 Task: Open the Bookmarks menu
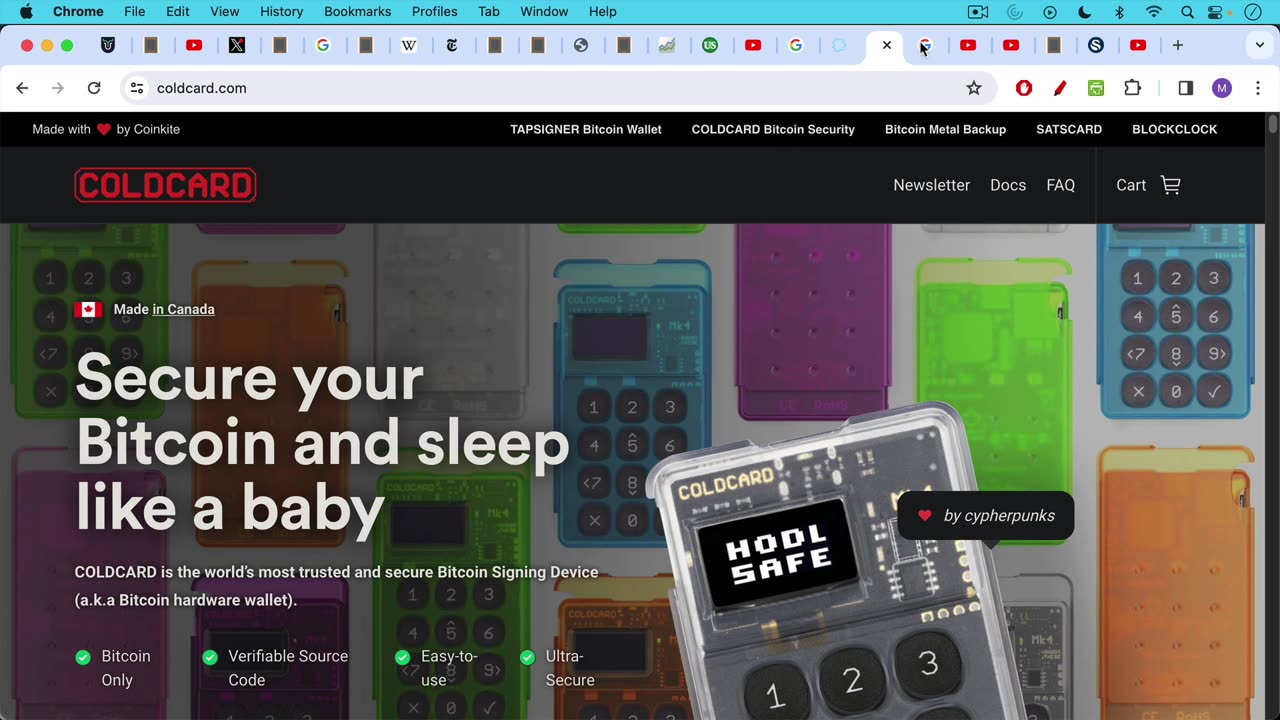[x=358, y=12]
